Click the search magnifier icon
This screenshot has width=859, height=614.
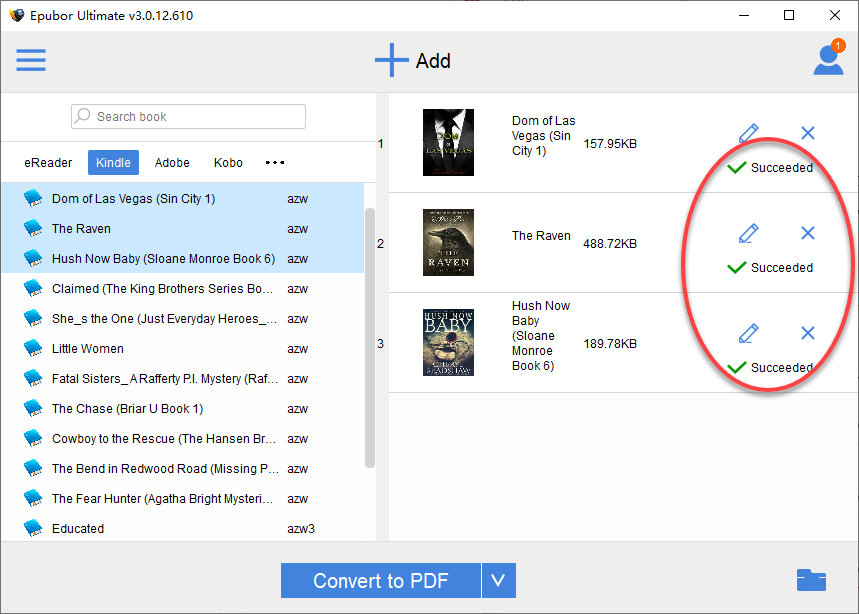coord(83,116)
